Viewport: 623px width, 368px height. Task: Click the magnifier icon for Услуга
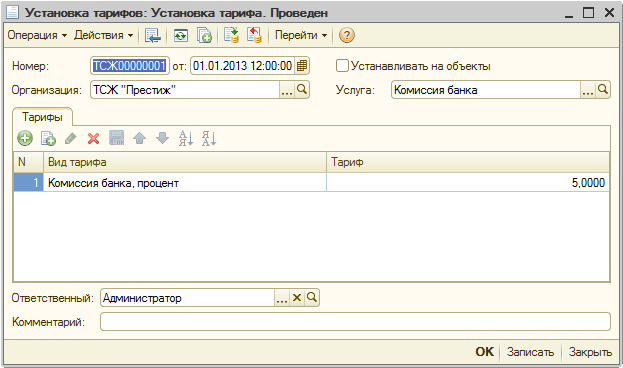pos(603,90)
